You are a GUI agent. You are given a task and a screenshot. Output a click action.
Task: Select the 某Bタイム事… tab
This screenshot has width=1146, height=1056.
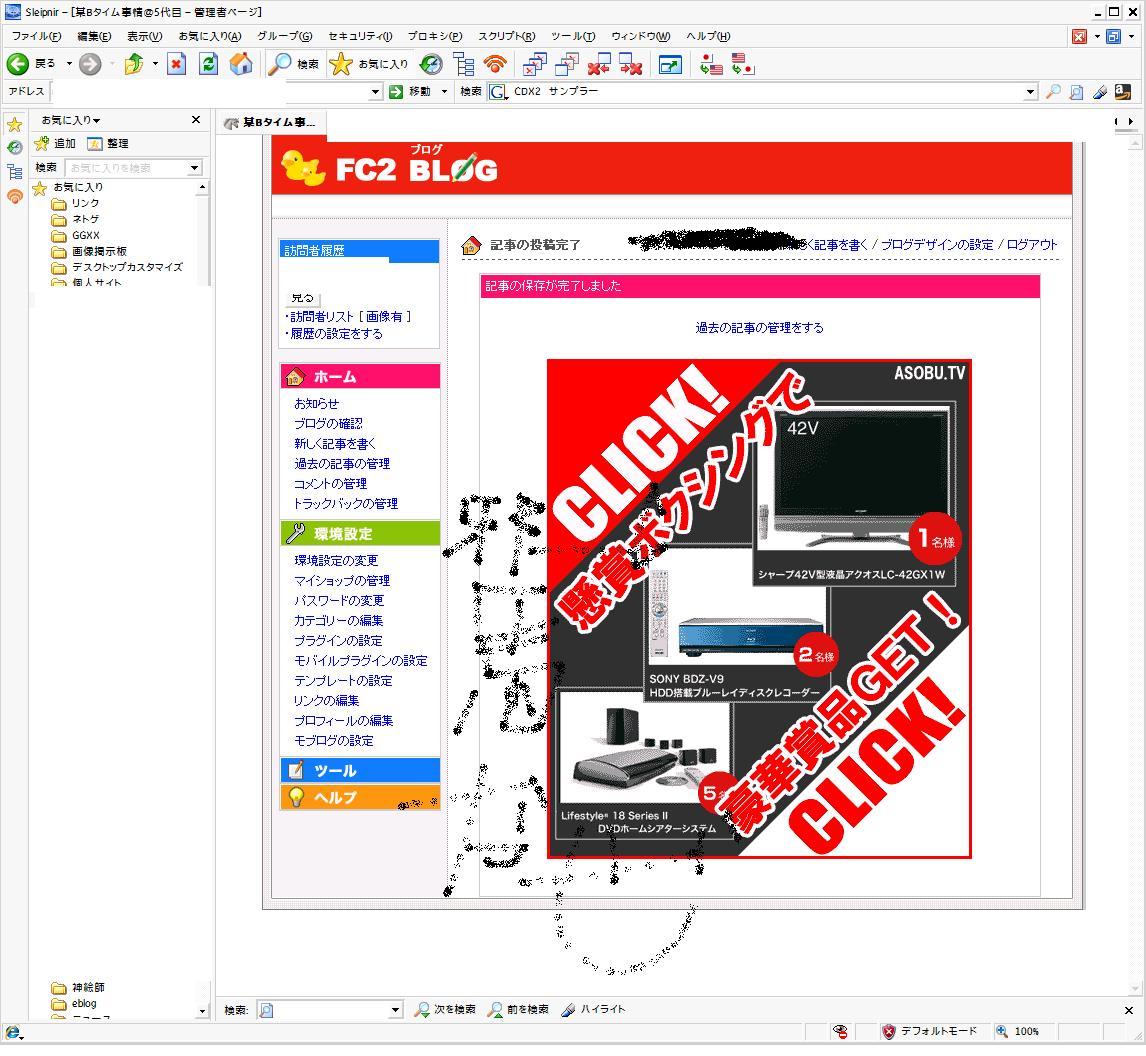(x=270, y=122)
